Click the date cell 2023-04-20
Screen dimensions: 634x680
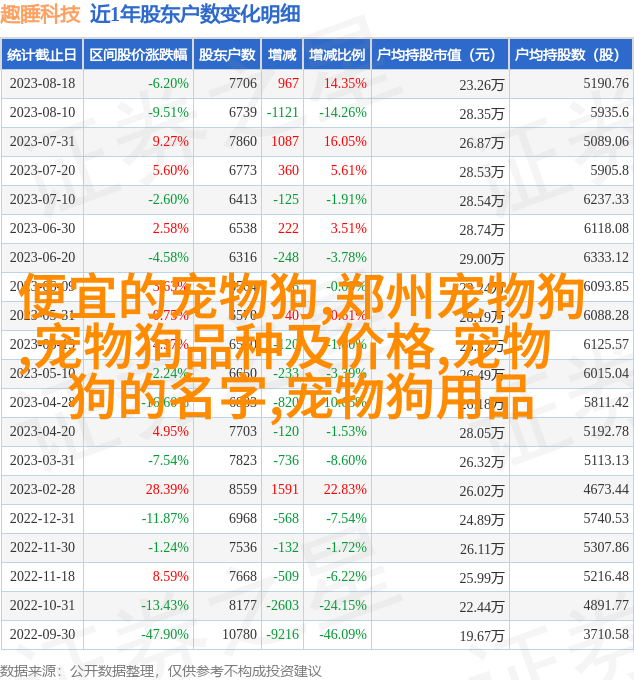click(x=42, y=432)
